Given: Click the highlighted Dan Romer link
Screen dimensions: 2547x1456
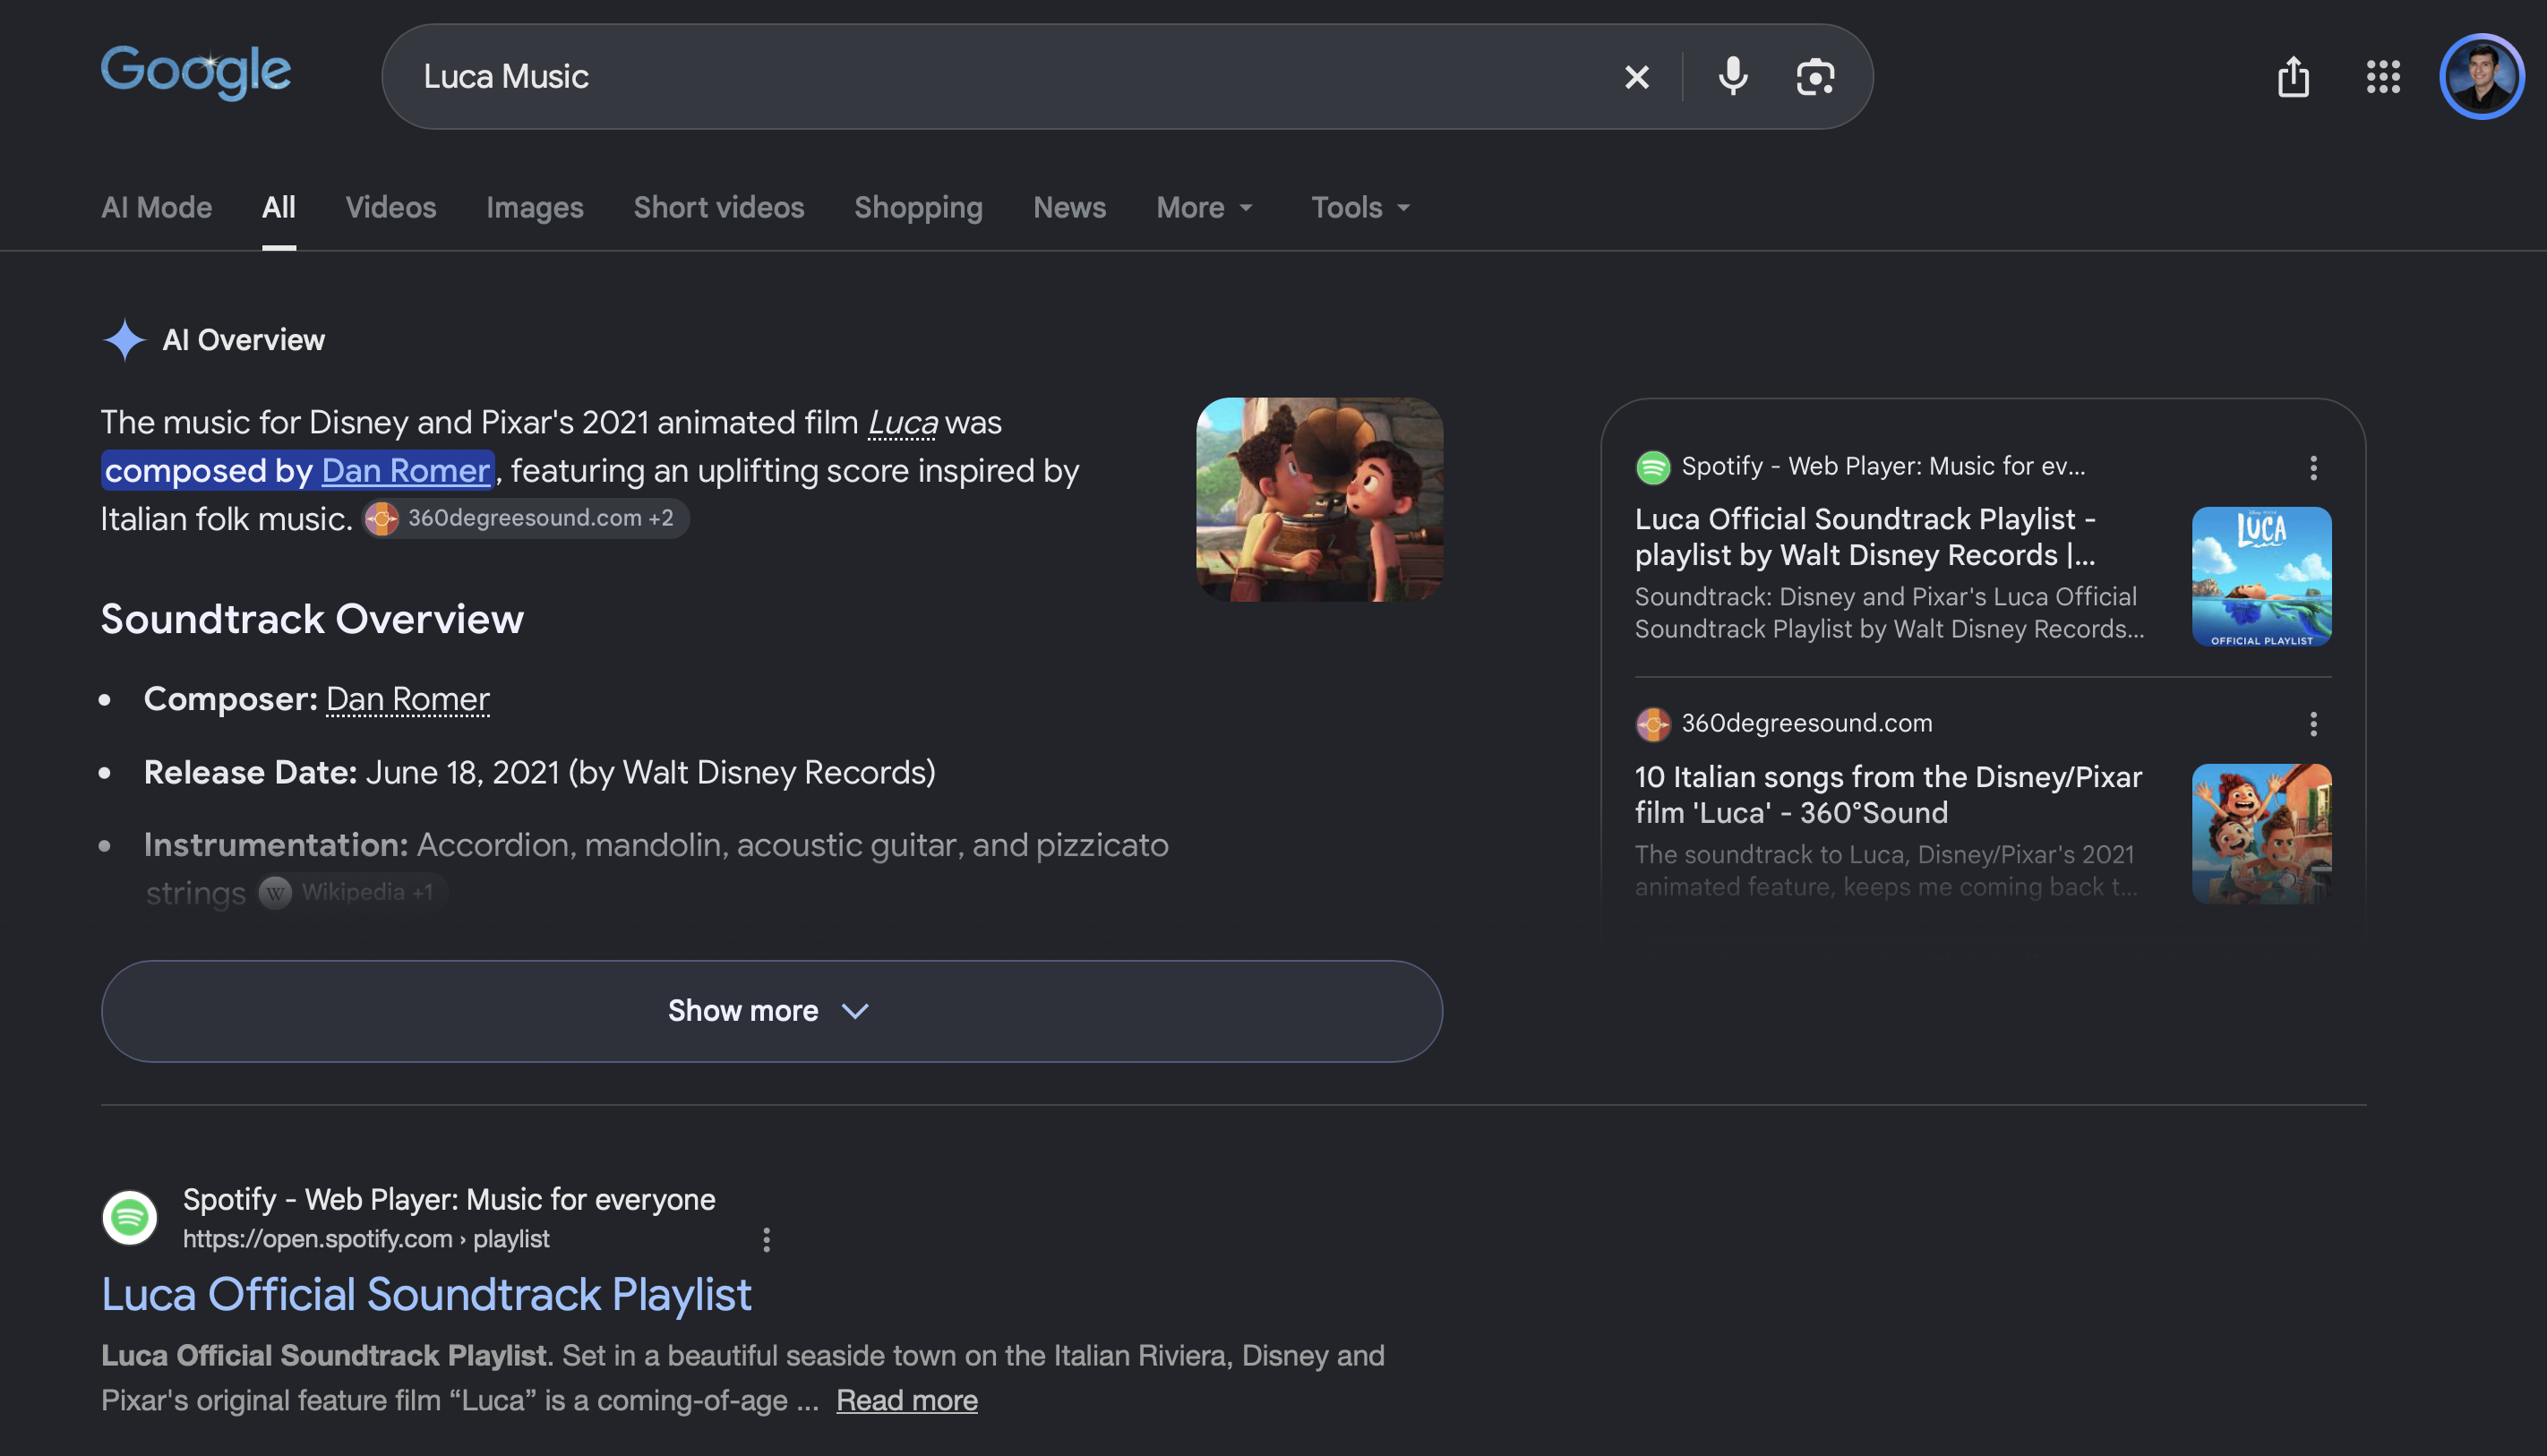Looking at the screenshot, I should (406, 470).
